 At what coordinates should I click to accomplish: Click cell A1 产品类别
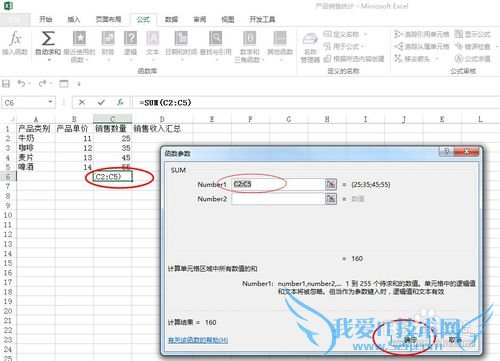coord(36,129)
